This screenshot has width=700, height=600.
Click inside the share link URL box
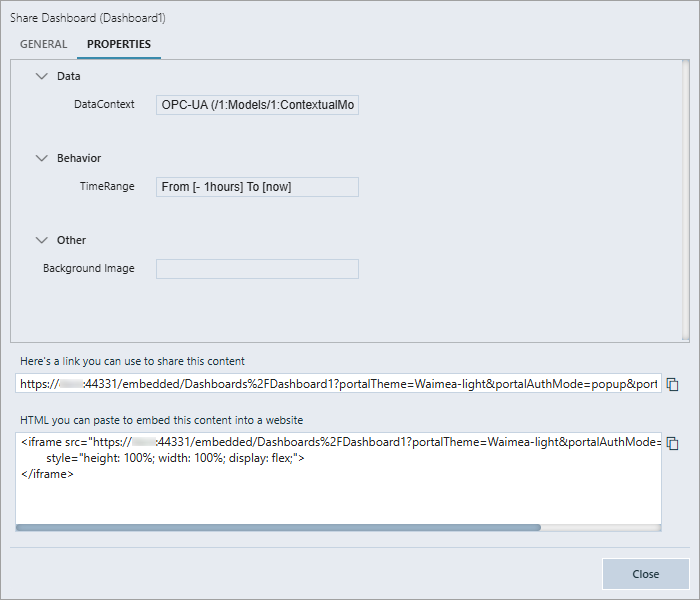pos(338,384)
